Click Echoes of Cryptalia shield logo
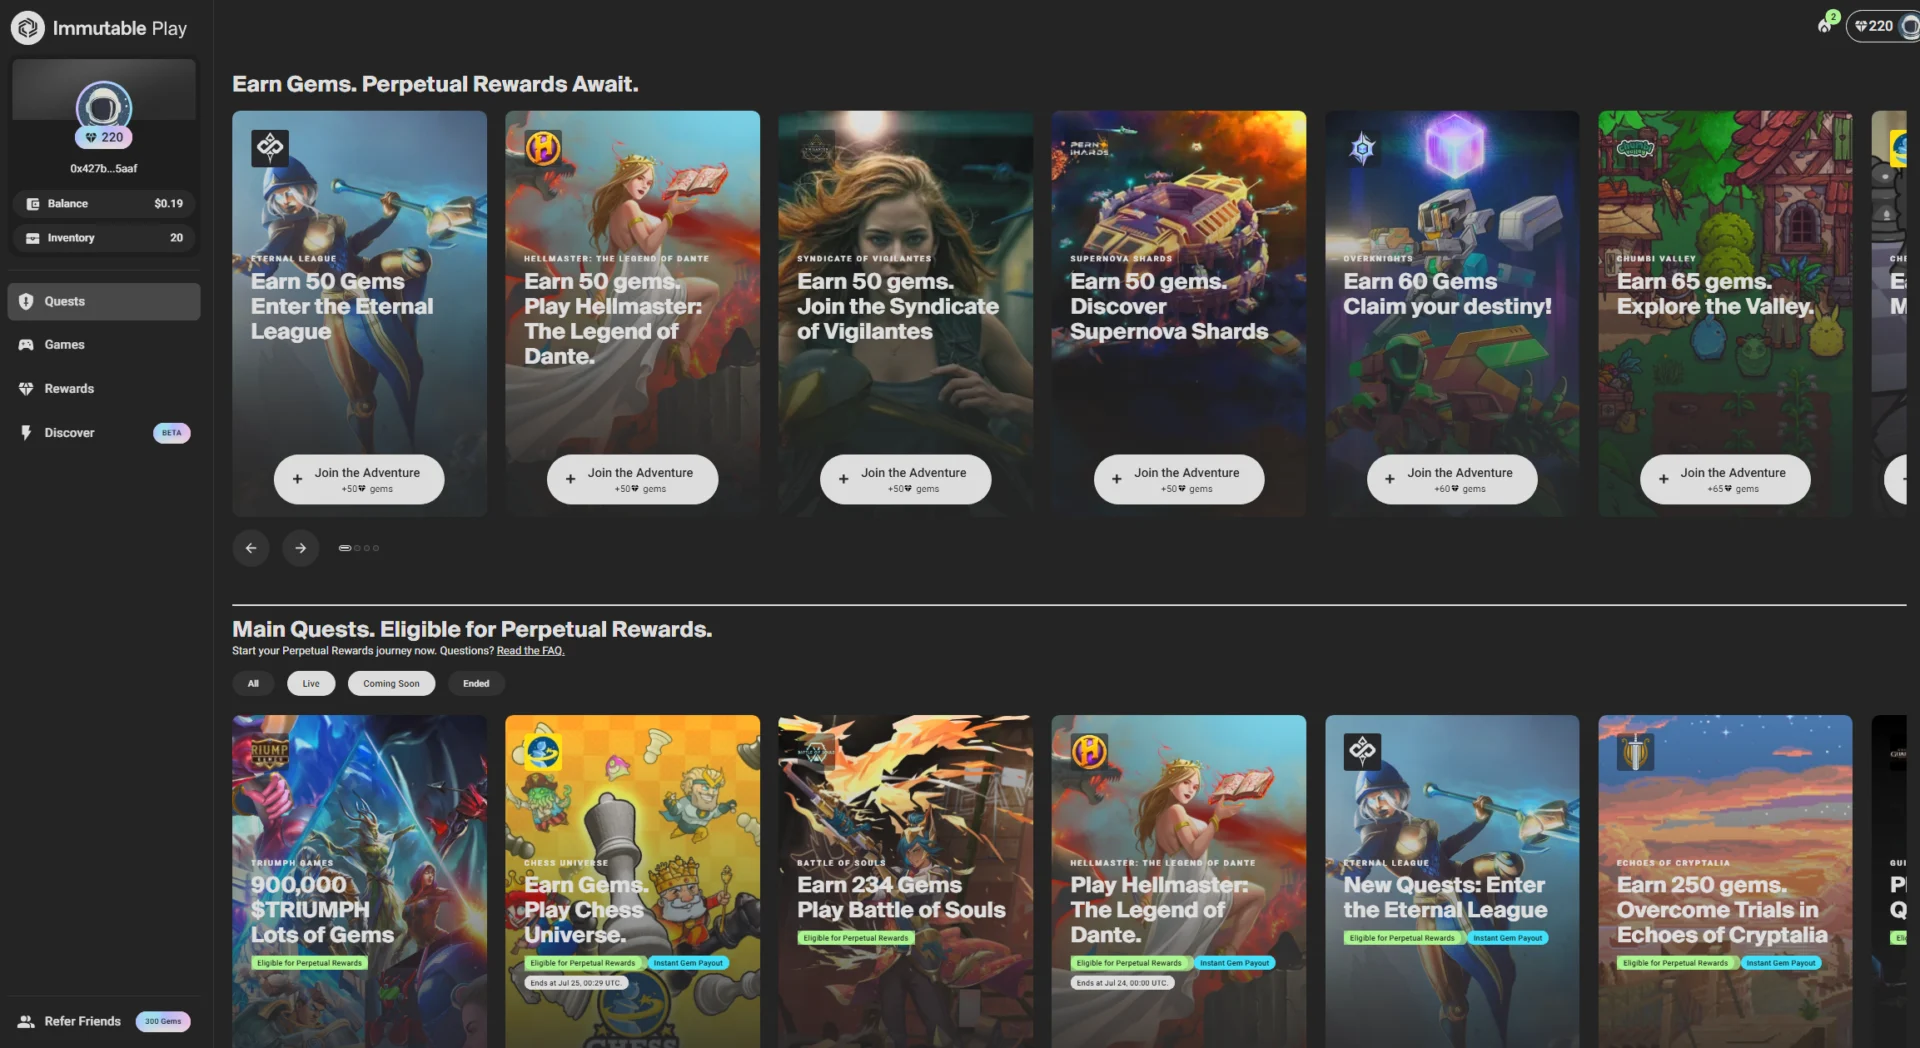Viewport: 1920px width, 1048px height. (1635, 751)
